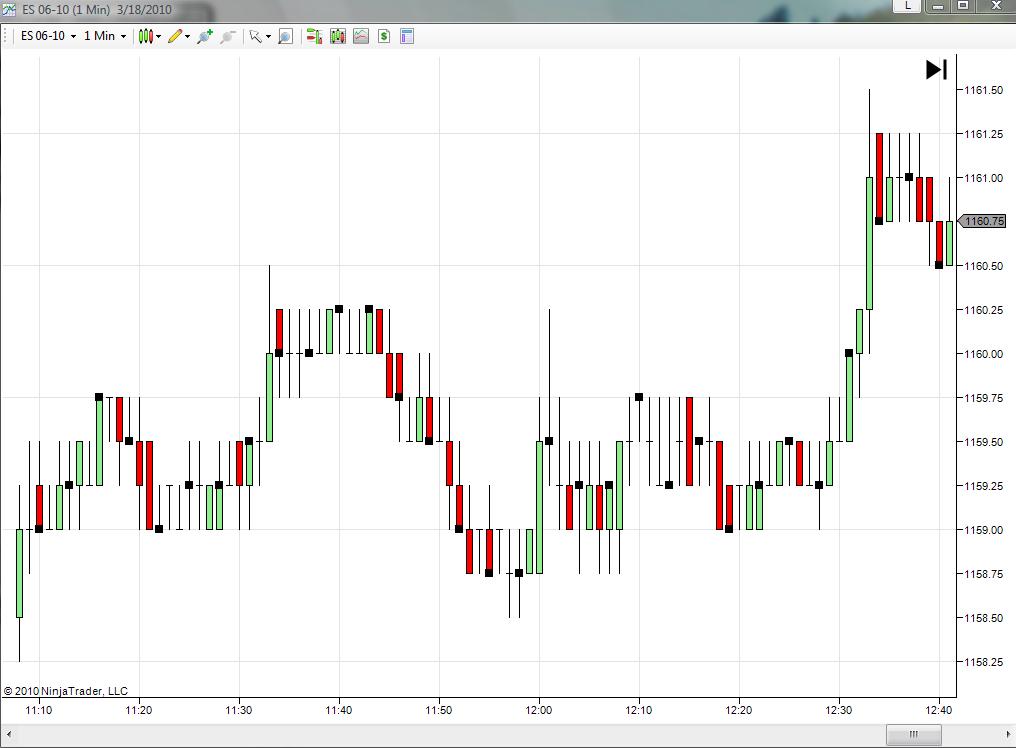Click the scrollbar left arrow
Screen dimensions: 1016x748
coord(8,734)
